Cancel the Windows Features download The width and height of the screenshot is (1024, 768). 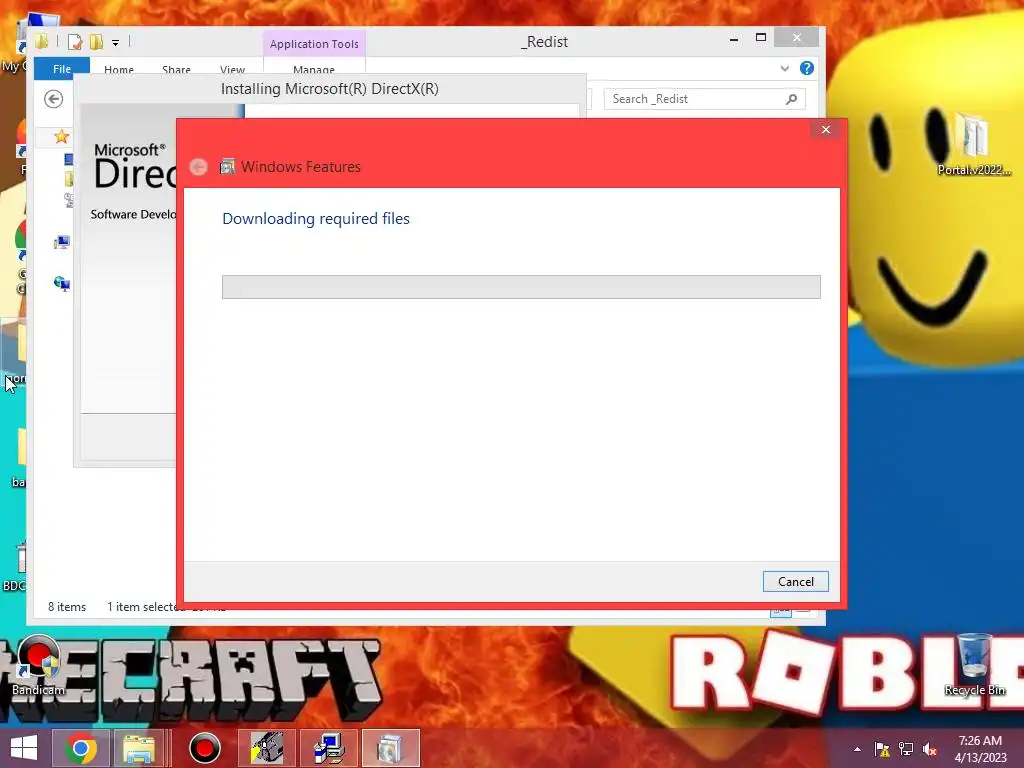795,581
